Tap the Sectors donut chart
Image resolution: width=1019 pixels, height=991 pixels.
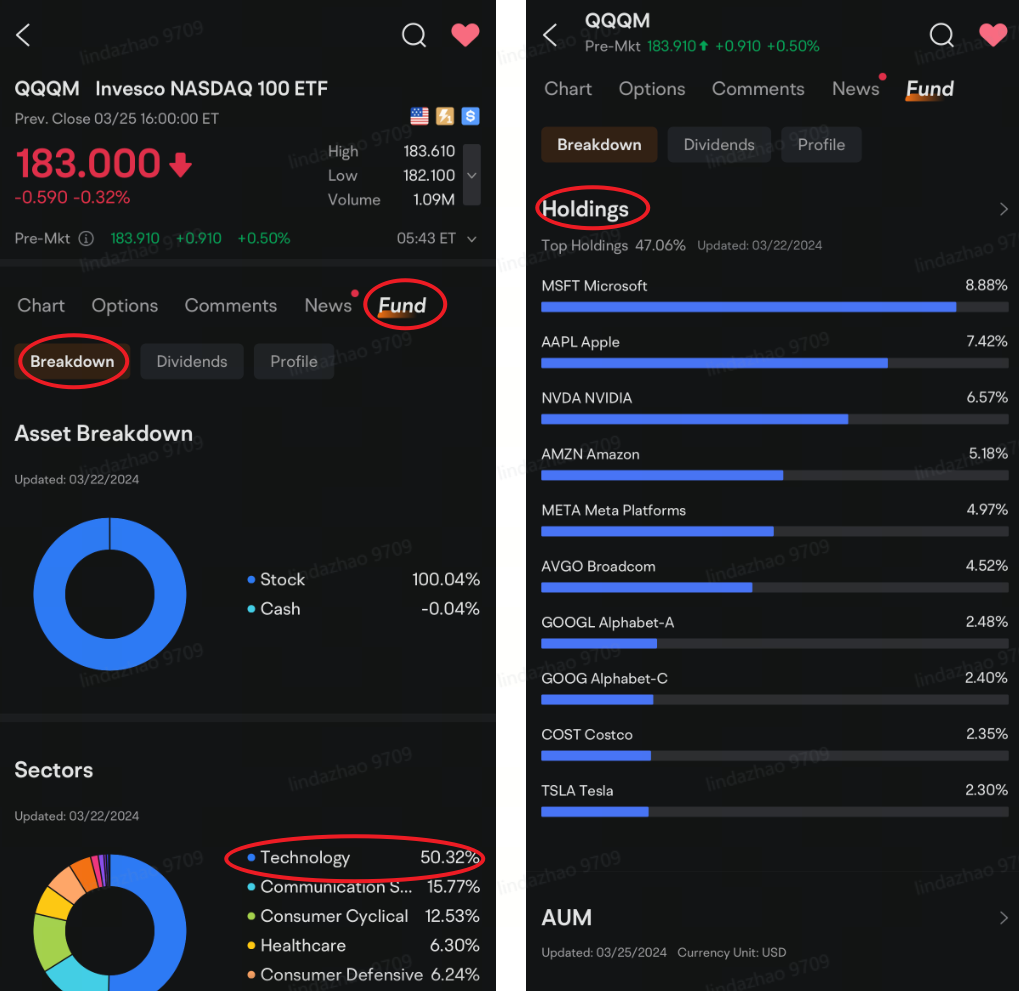110,923
